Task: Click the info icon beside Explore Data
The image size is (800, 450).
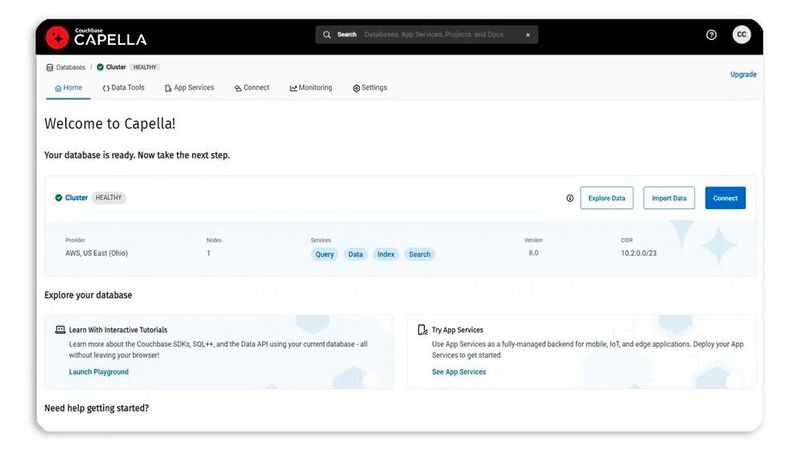Action: 570,198
